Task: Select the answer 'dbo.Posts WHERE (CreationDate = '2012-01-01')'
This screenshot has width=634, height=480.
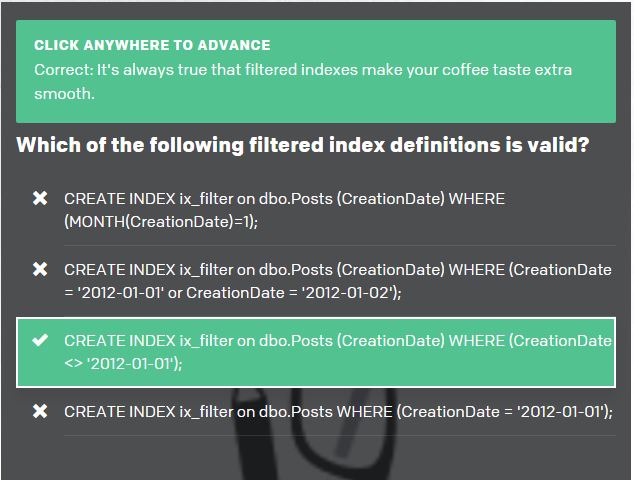Action: click(x=338, y=411)
